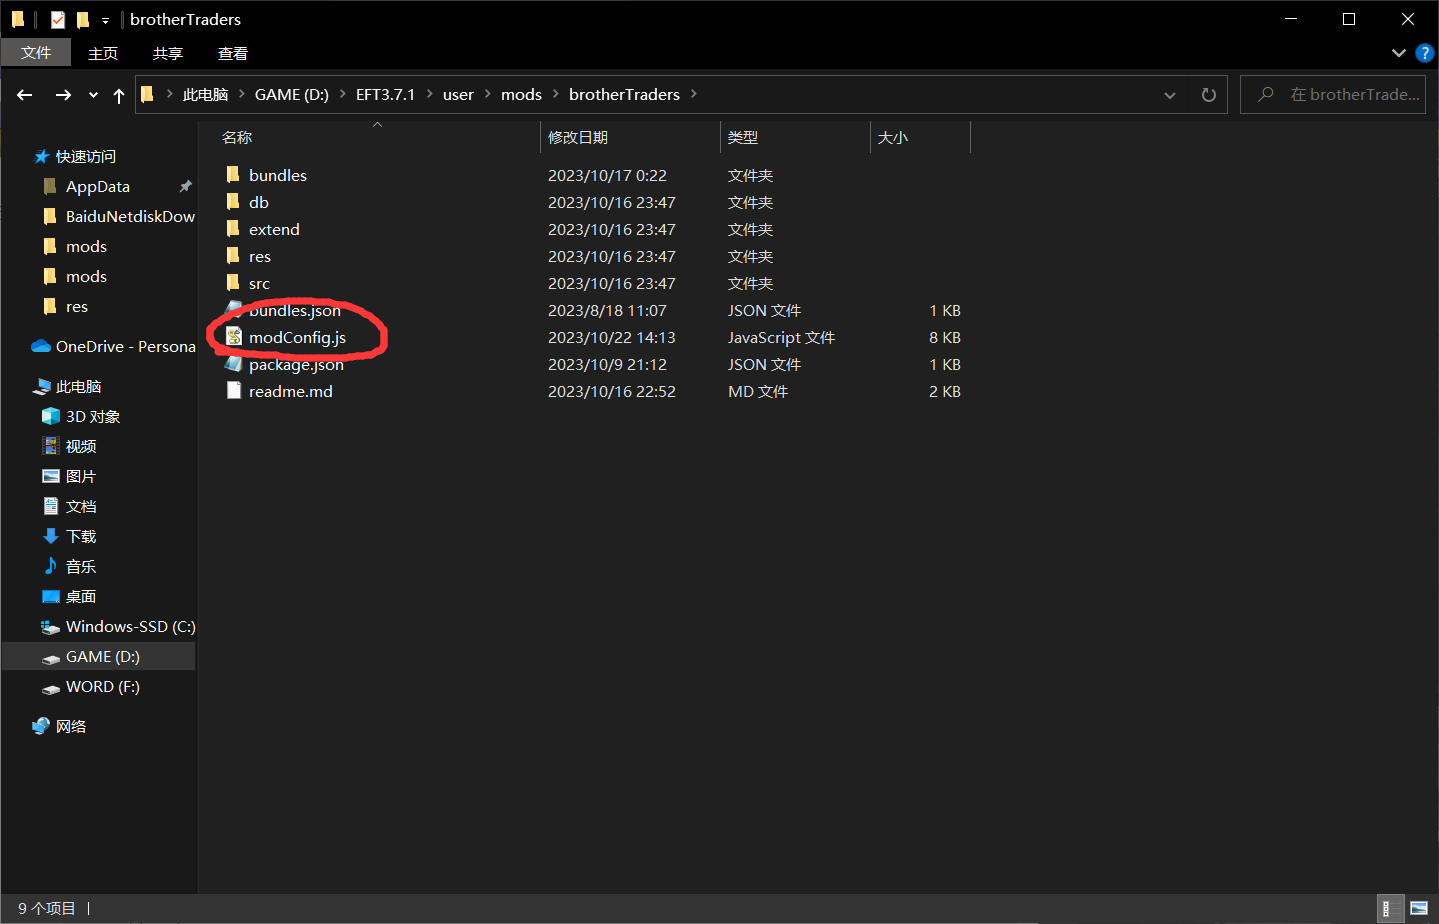Image resolution: width=1439 pixels, height=924 pixels.
Task: Navigate to EFT3.7.1 in breadcrumb
Action: tap(385, 95)
